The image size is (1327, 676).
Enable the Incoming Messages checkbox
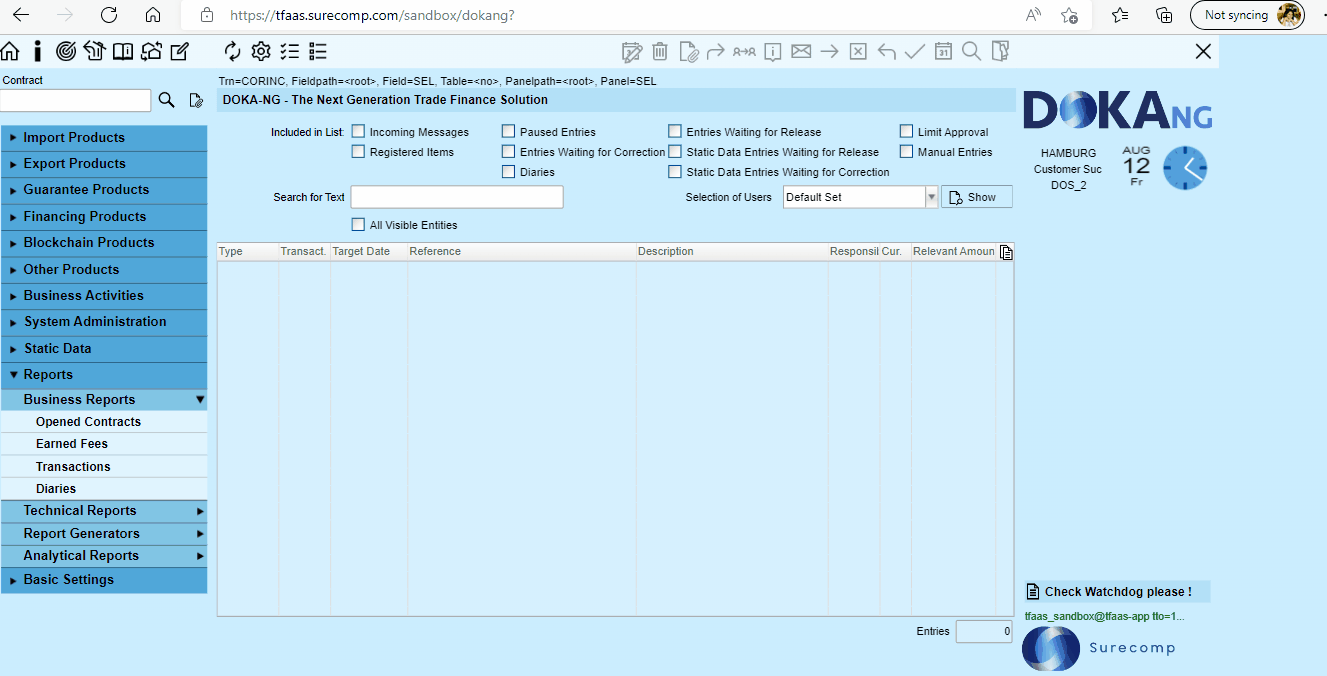click(358, 131)
